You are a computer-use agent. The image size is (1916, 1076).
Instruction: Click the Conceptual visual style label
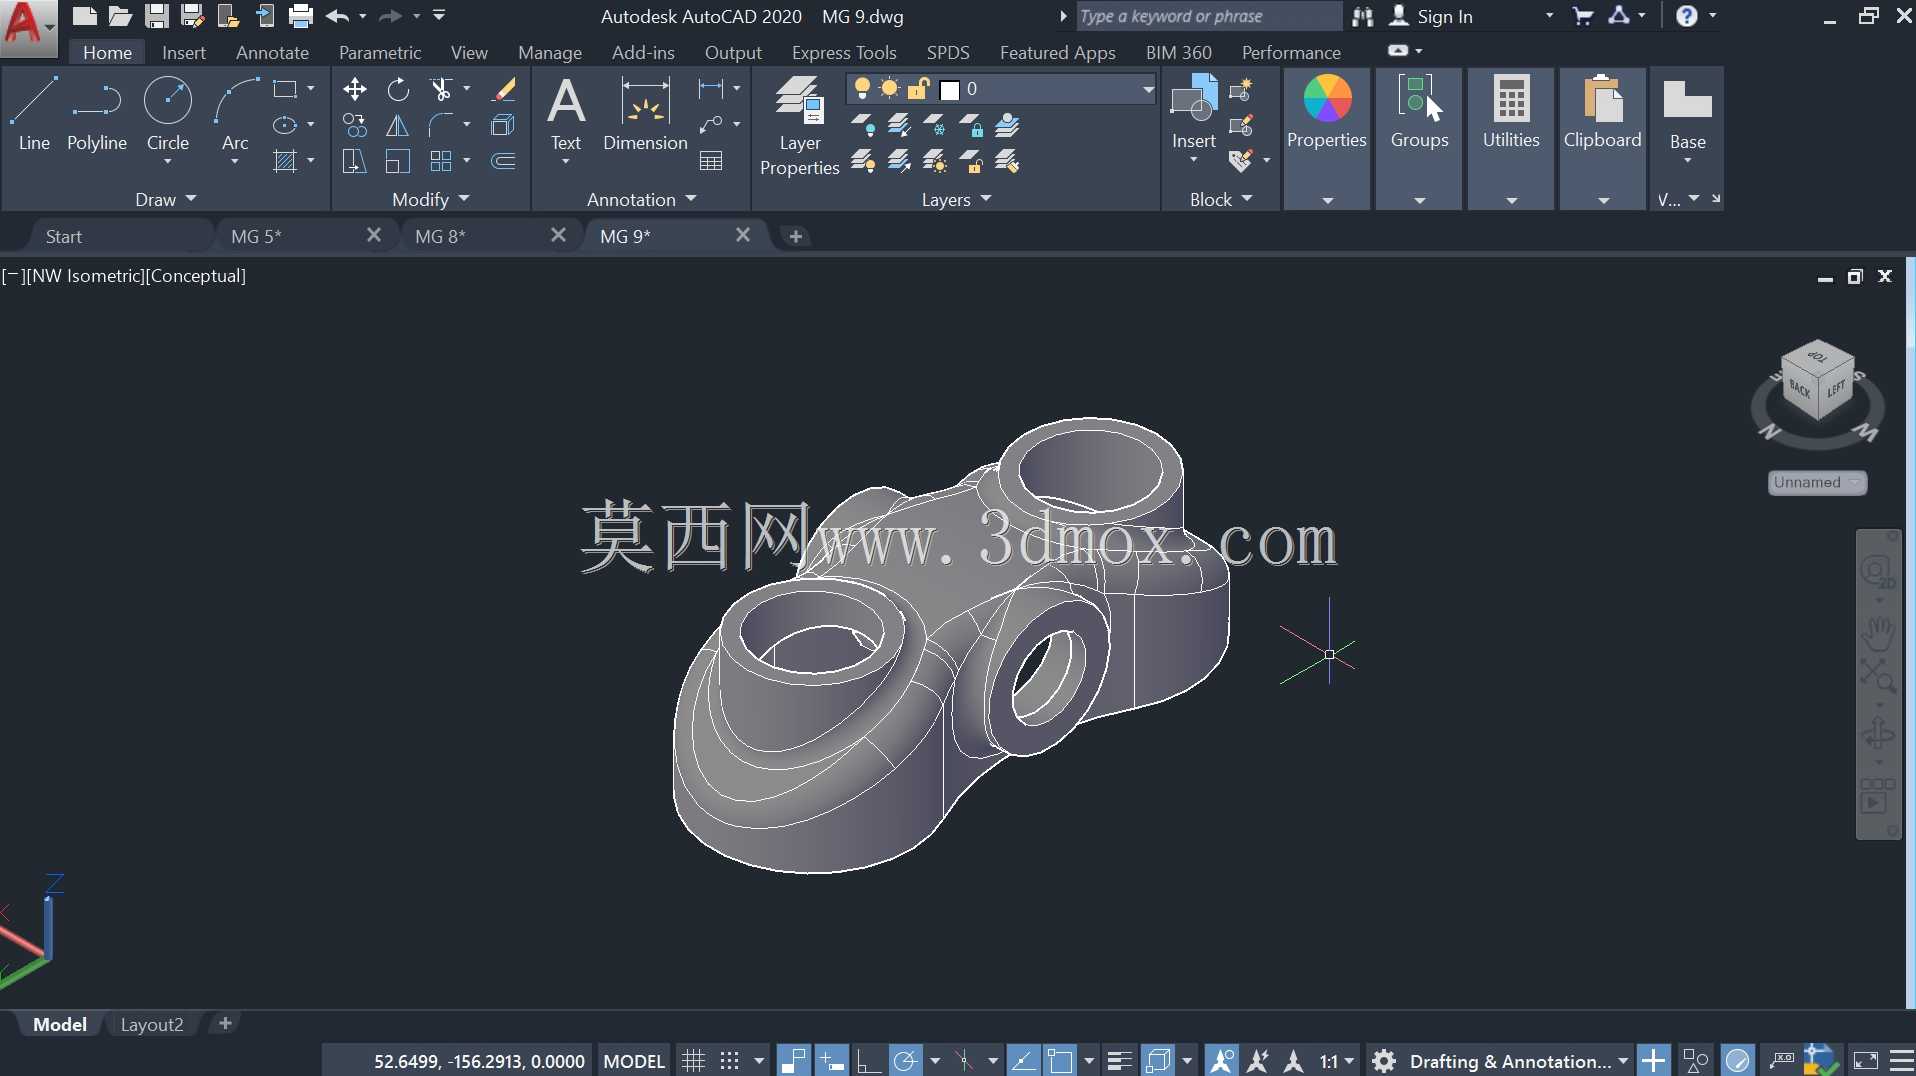(x=195, y=276)
